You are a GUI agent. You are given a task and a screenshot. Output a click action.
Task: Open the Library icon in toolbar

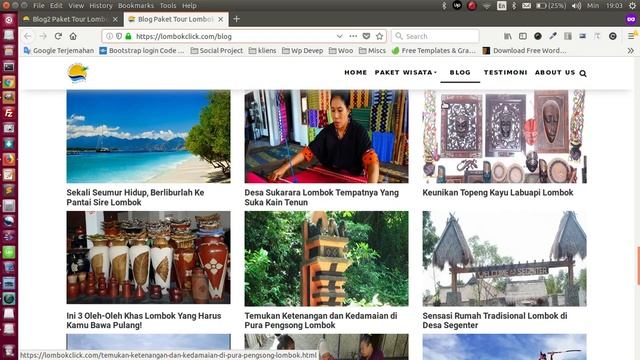[x=508, y=36]
